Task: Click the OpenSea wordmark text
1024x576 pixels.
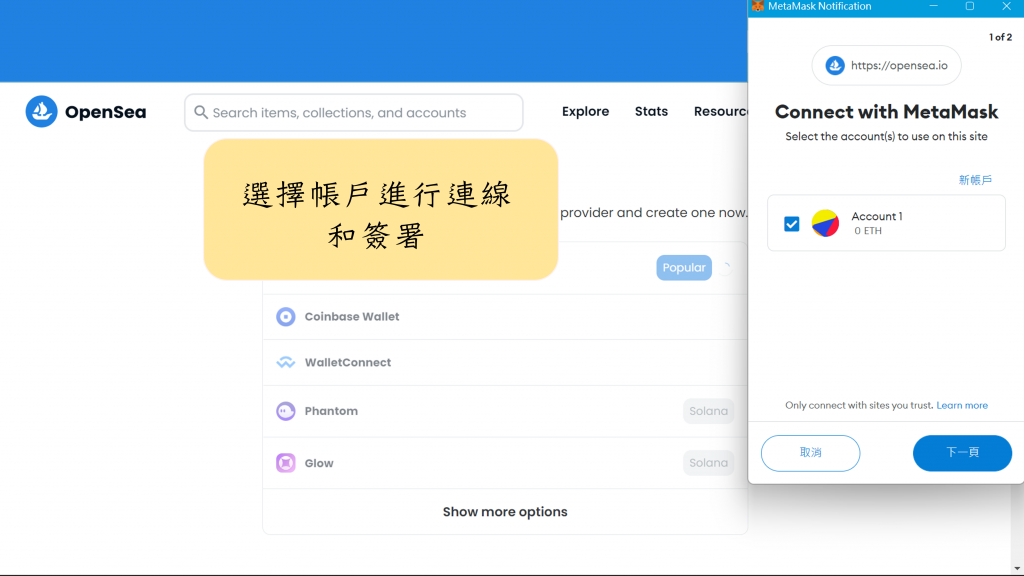Action: coord(105,112)
